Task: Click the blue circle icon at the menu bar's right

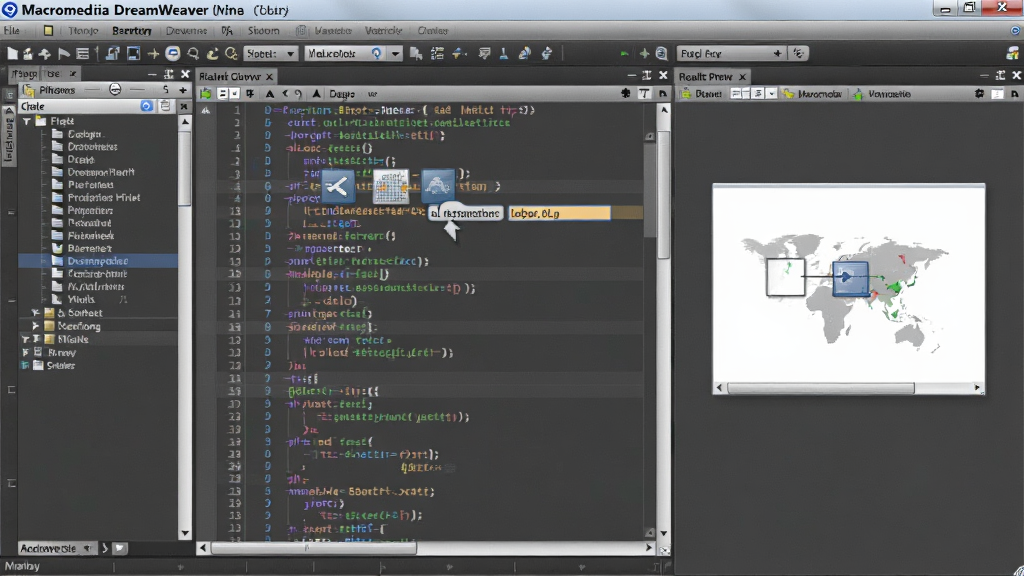Action: point(1016,31)
